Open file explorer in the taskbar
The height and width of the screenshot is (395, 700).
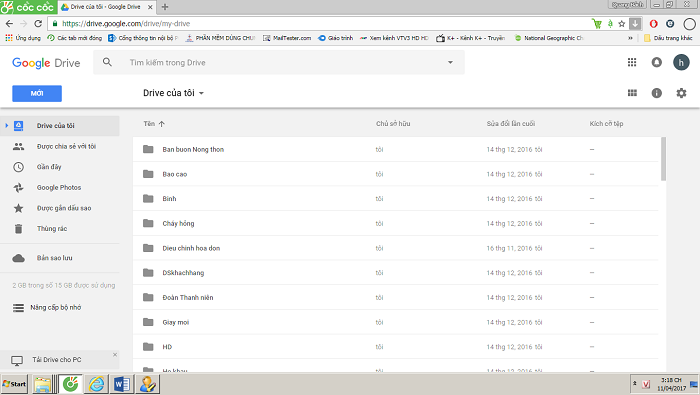point(43,384)
